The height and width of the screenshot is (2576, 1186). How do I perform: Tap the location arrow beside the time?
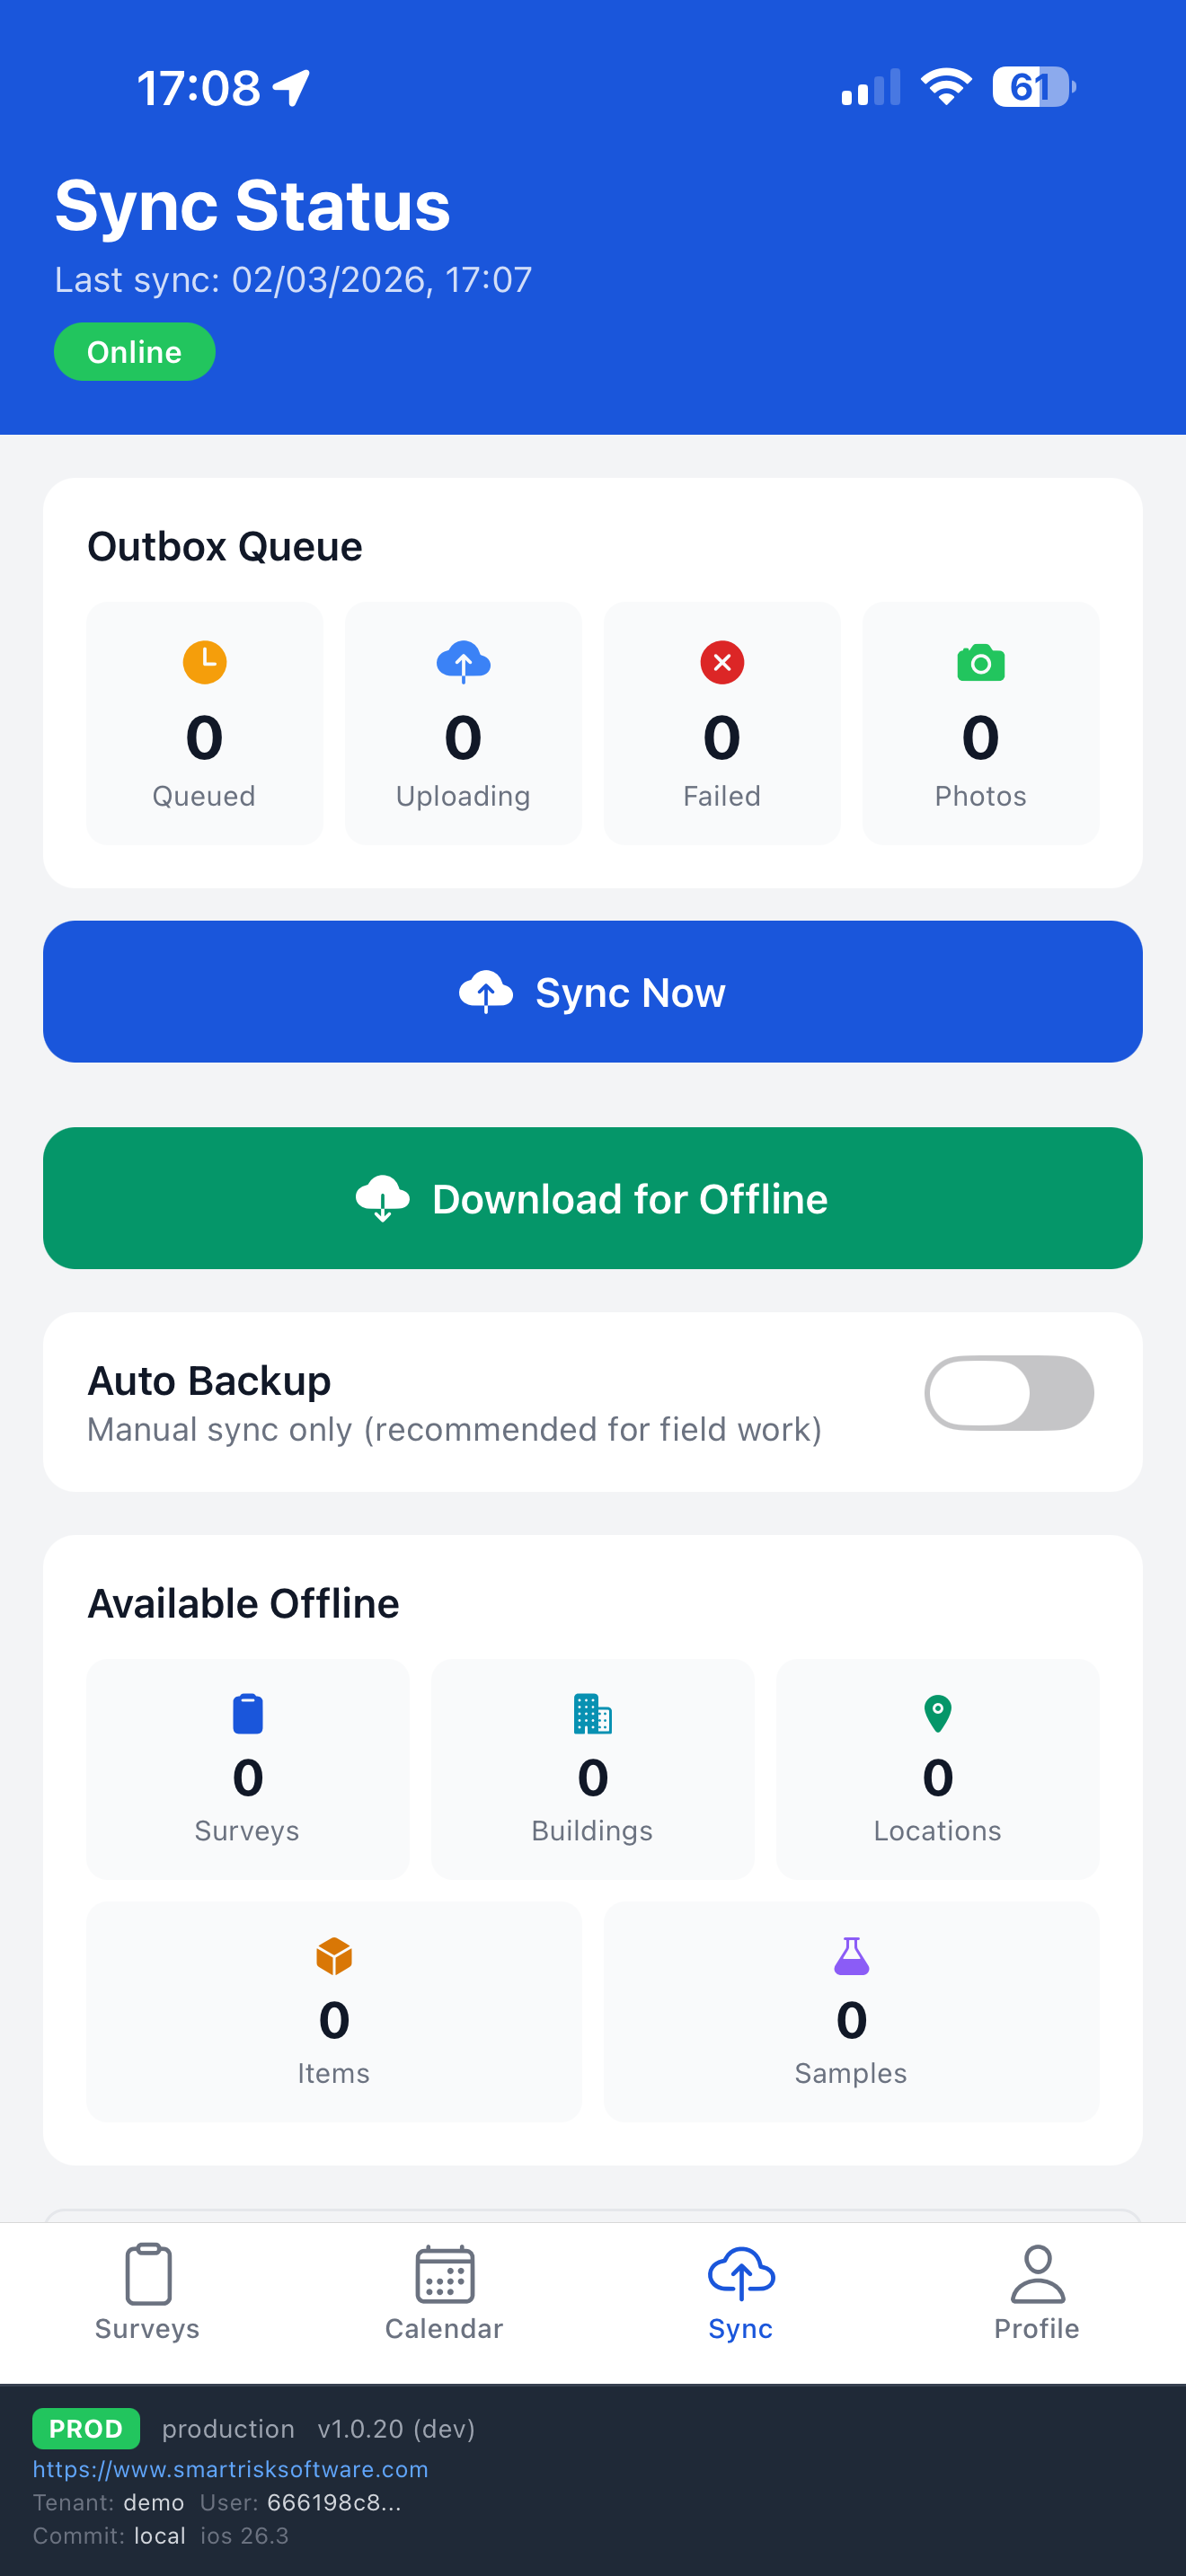[x=292, y=88]
